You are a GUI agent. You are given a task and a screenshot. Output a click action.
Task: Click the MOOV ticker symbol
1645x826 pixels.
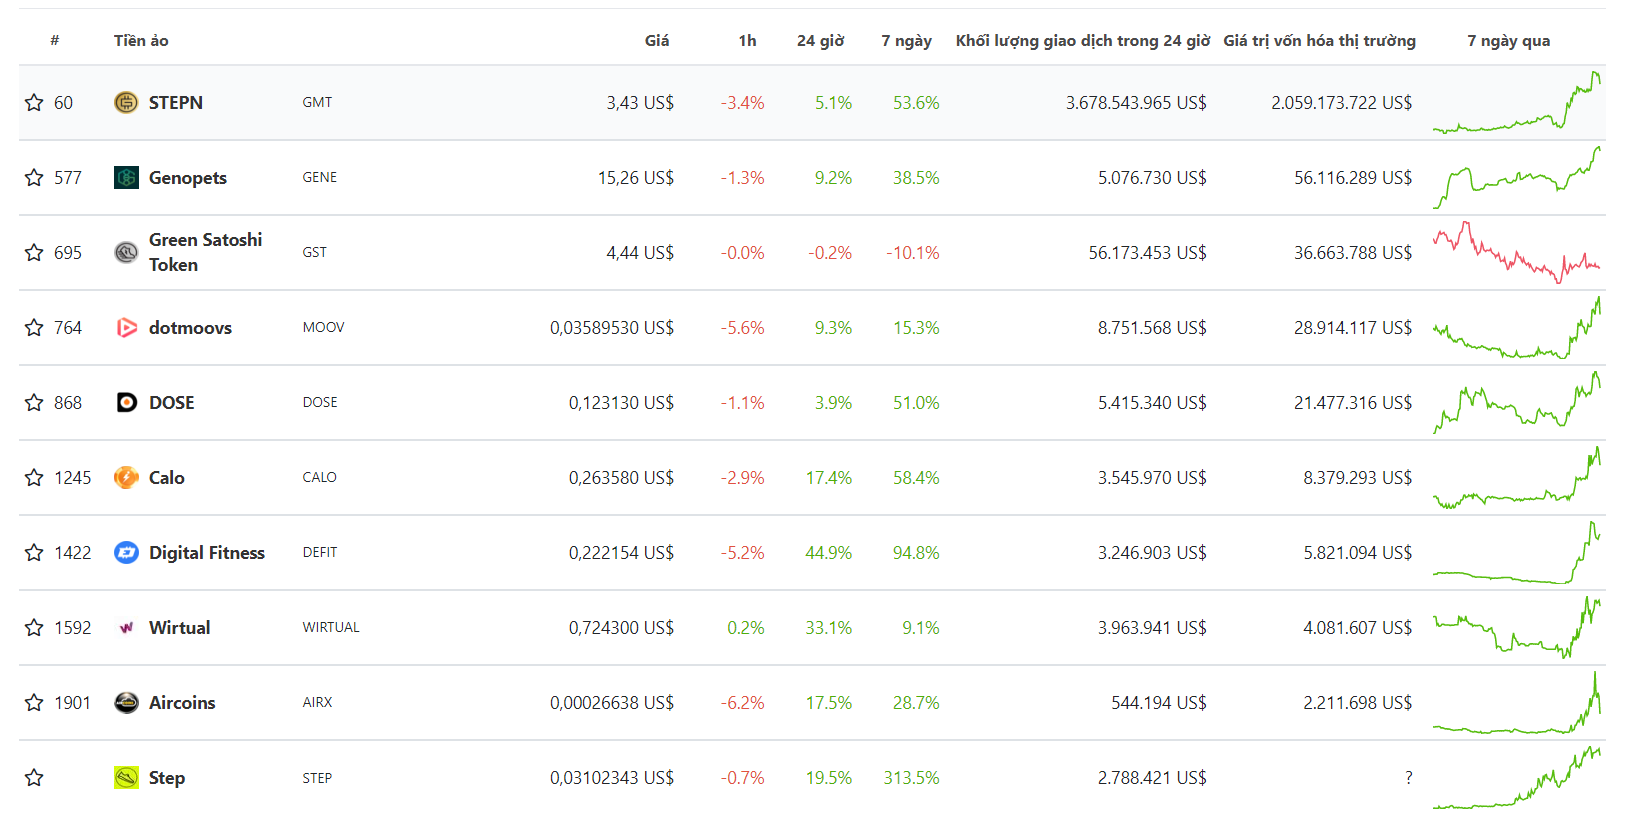pos(324,327)
